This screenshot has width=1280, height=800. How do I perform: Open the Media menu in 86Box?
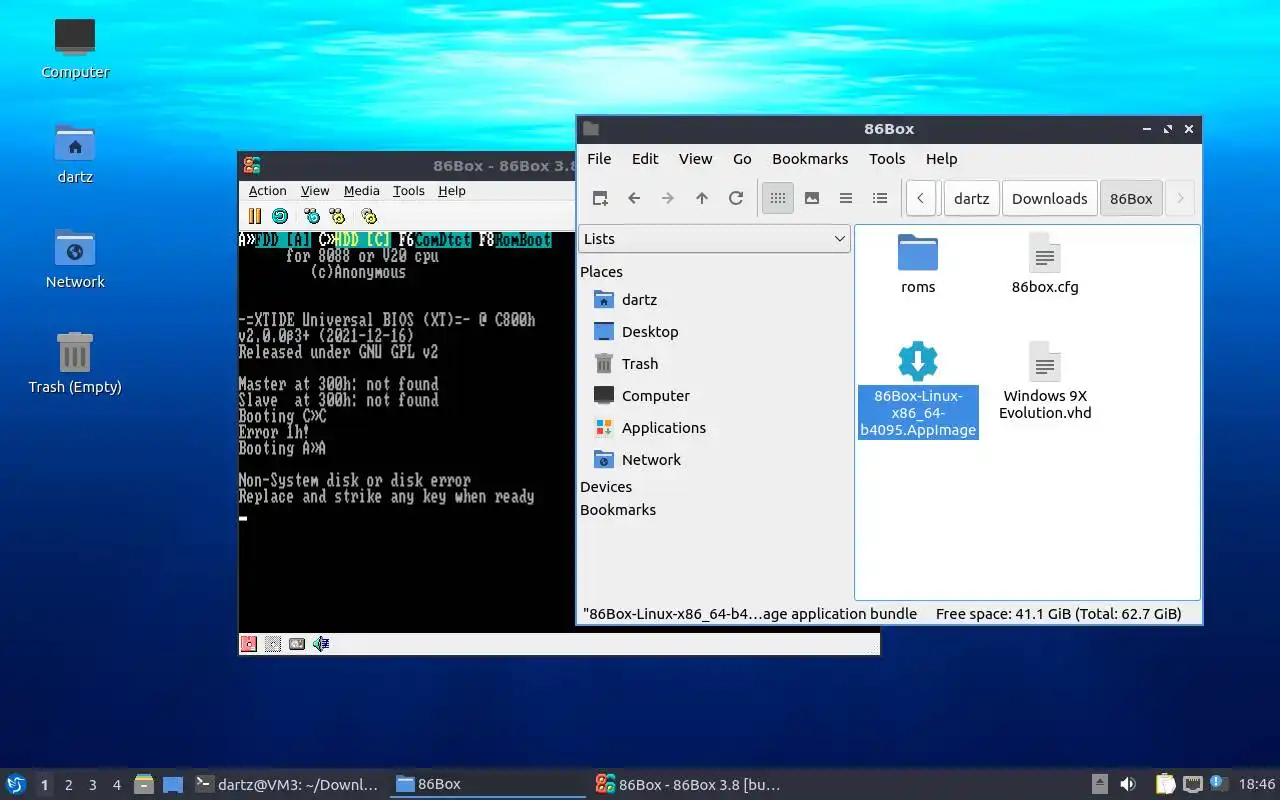pos(361,191)
